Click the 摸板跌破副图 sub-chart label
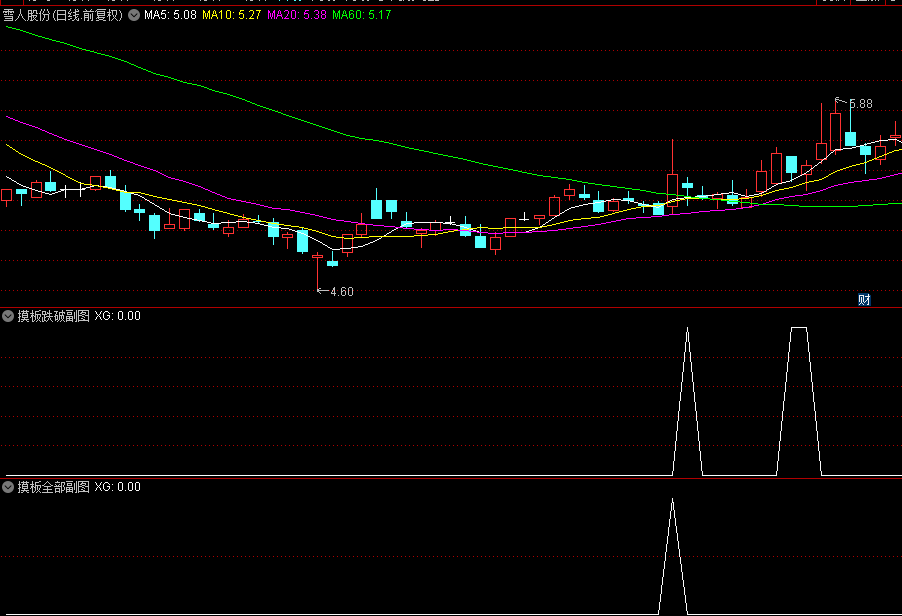The height and width of the screenshot is (616, 902). 53,316
